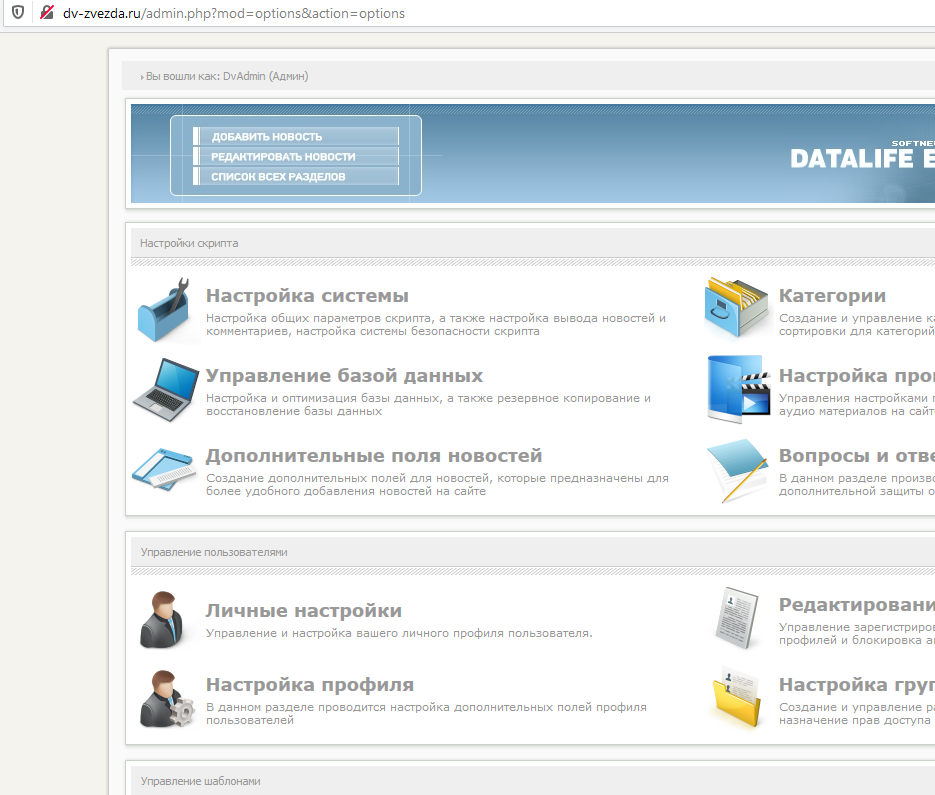Open the laptop icon for database management
Viewport: 935px width, 795px height.
click(x=166, y=390)
